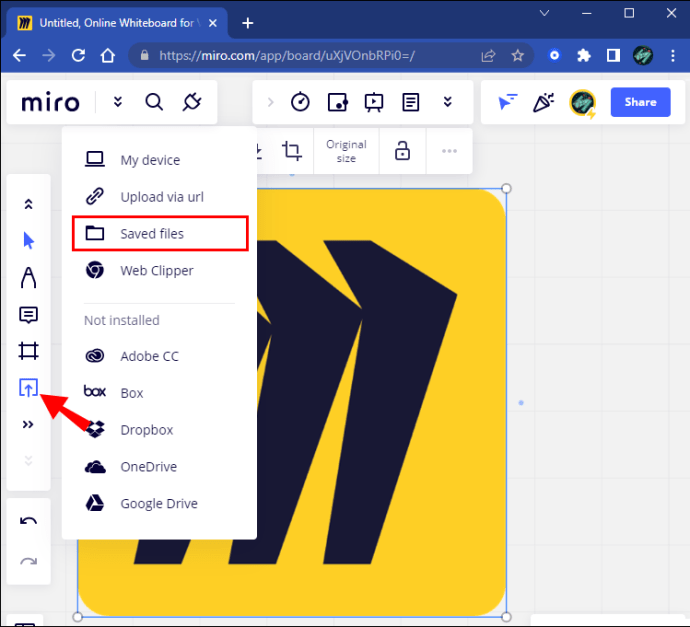The image size is (690, 627).
Task: Click the miro.com address bar
Action: [286, 56]
